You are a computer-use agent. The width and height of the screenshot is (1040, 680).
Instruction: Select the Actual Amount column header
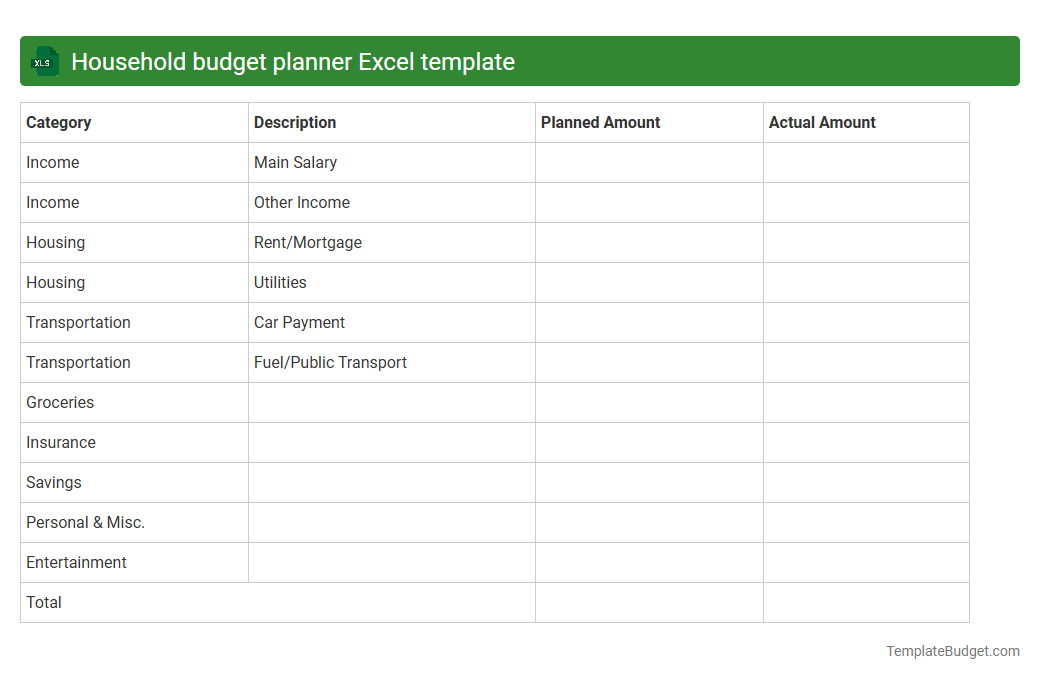(822, 122)
